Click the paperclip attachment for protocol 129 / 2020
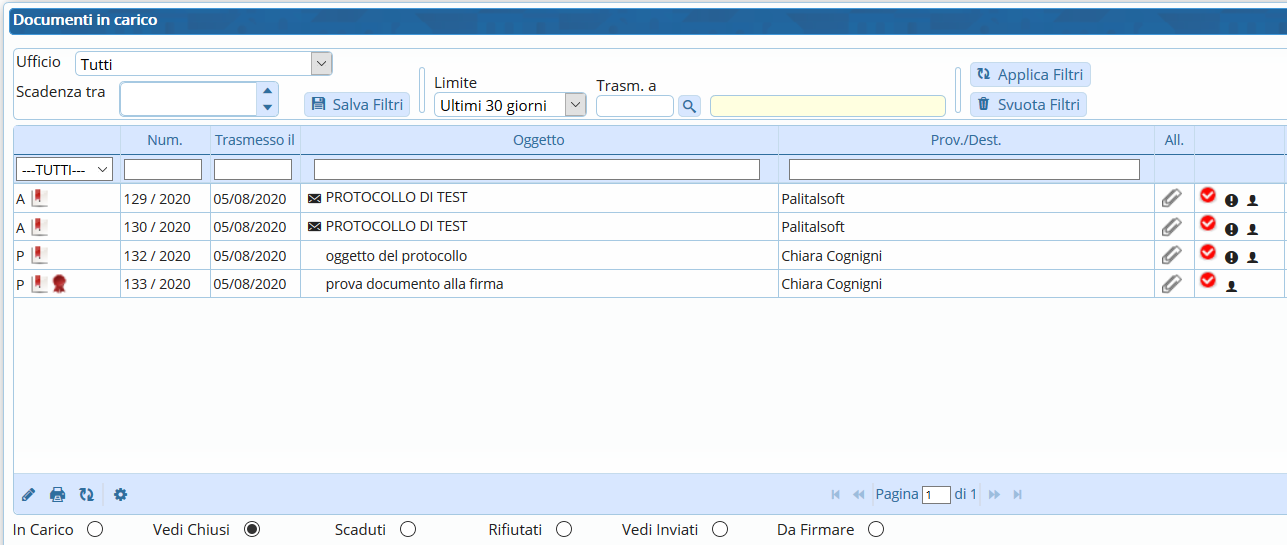Screen dimensions: 1288x545 coord(1171,198)
